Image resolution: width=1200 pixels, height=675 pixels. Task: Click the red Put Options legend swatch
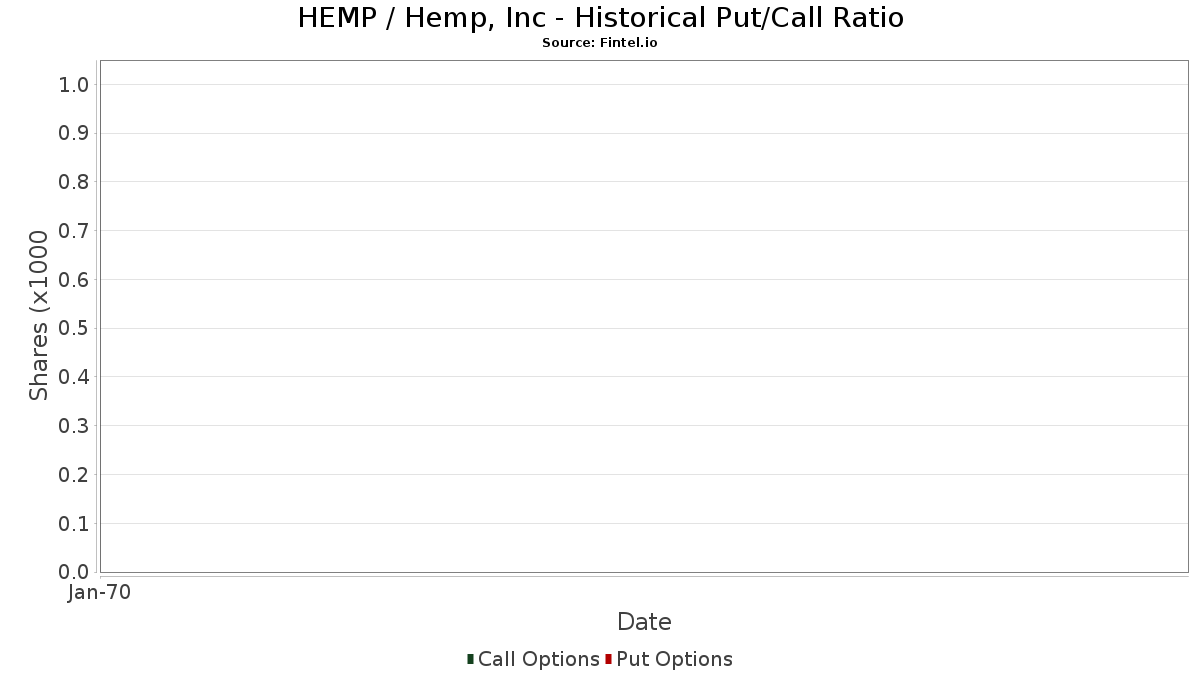point(608,659)
